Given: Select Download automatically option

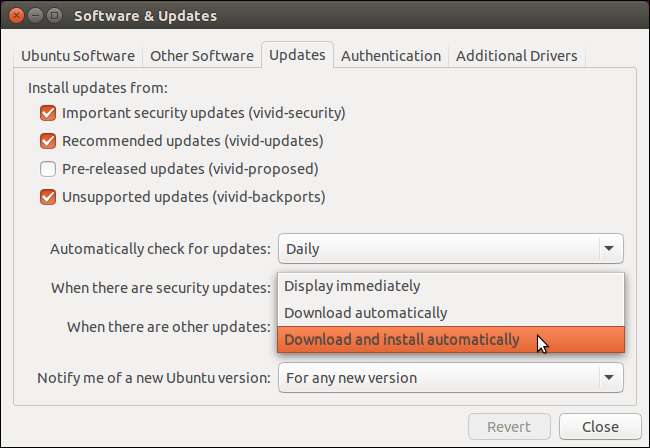Looking at the screenshot, I should tap(365, 313).
